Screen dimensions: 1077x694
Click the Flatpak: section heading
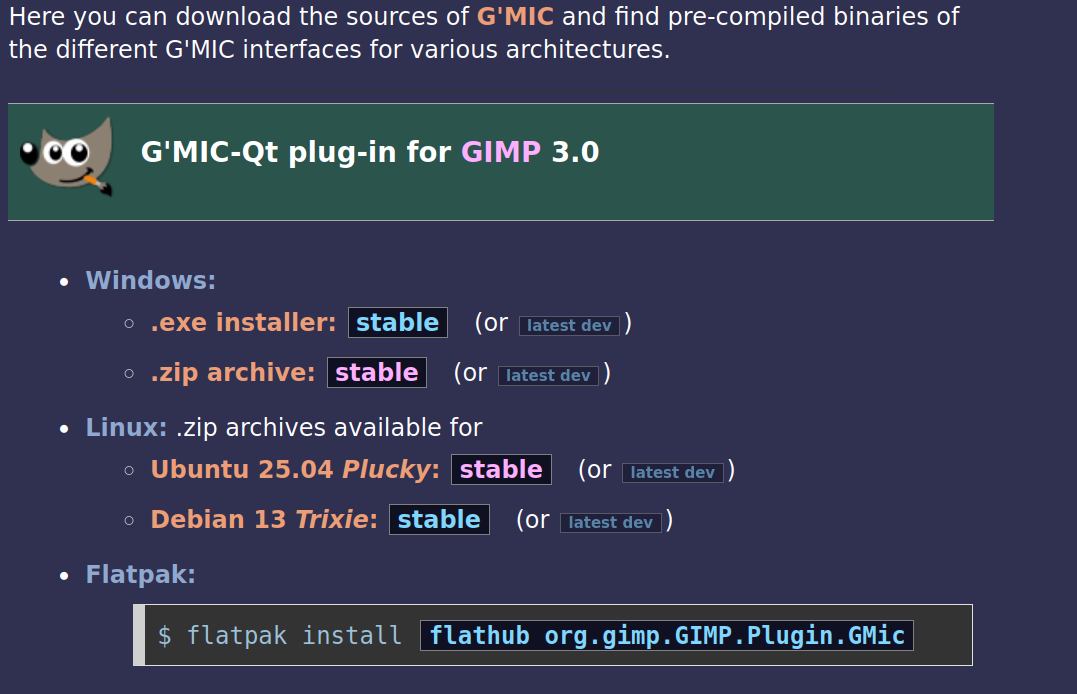(x=140, y=574)
